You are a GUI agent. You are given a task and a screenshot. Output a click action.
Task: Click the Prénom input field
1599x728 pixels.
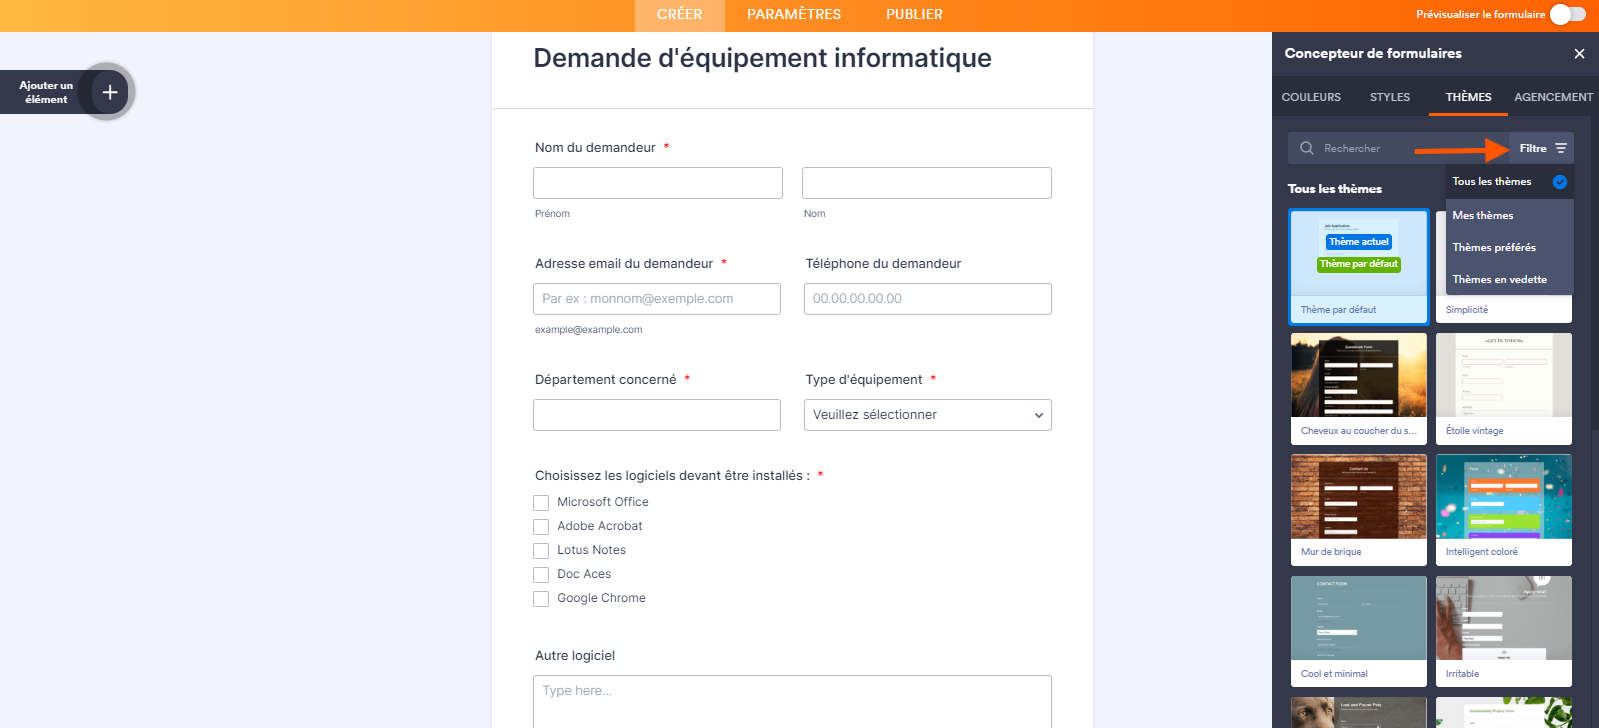[658, 183]
